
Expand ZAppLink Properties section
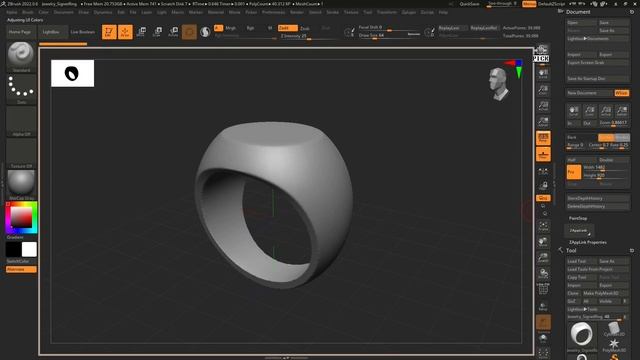tap(588, 242)
